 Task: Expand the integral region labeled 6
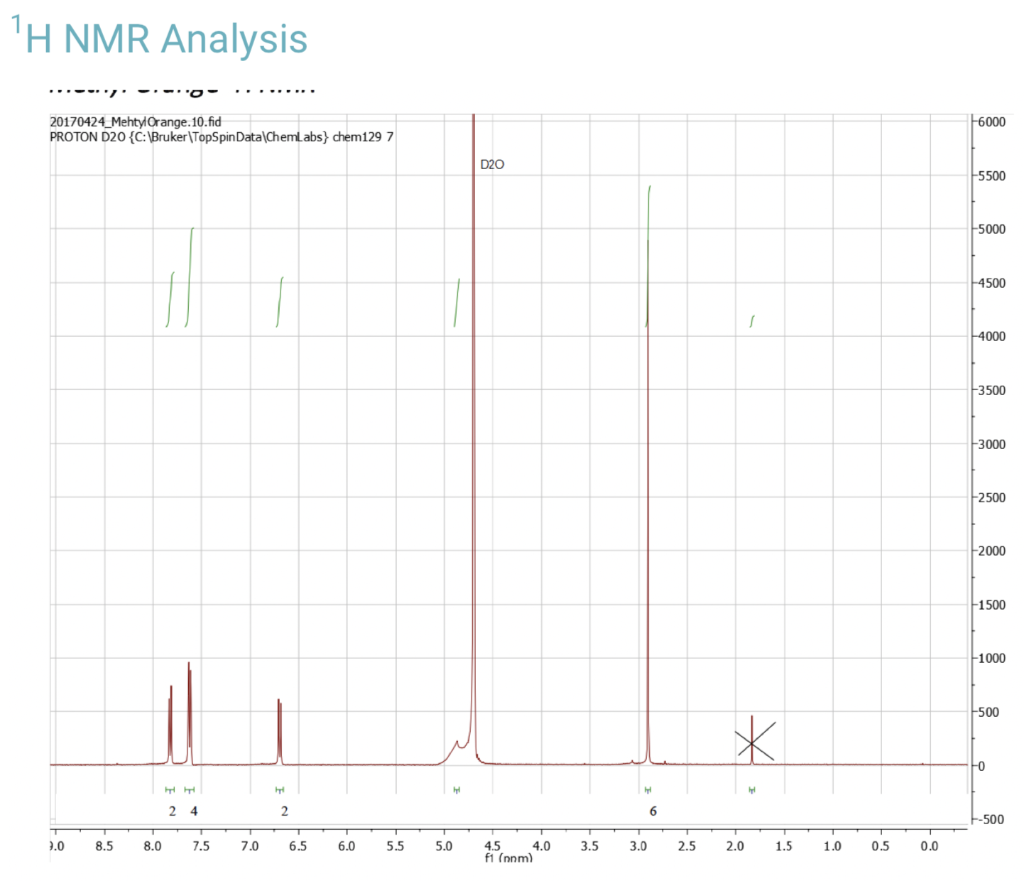[x=654, y=811]
